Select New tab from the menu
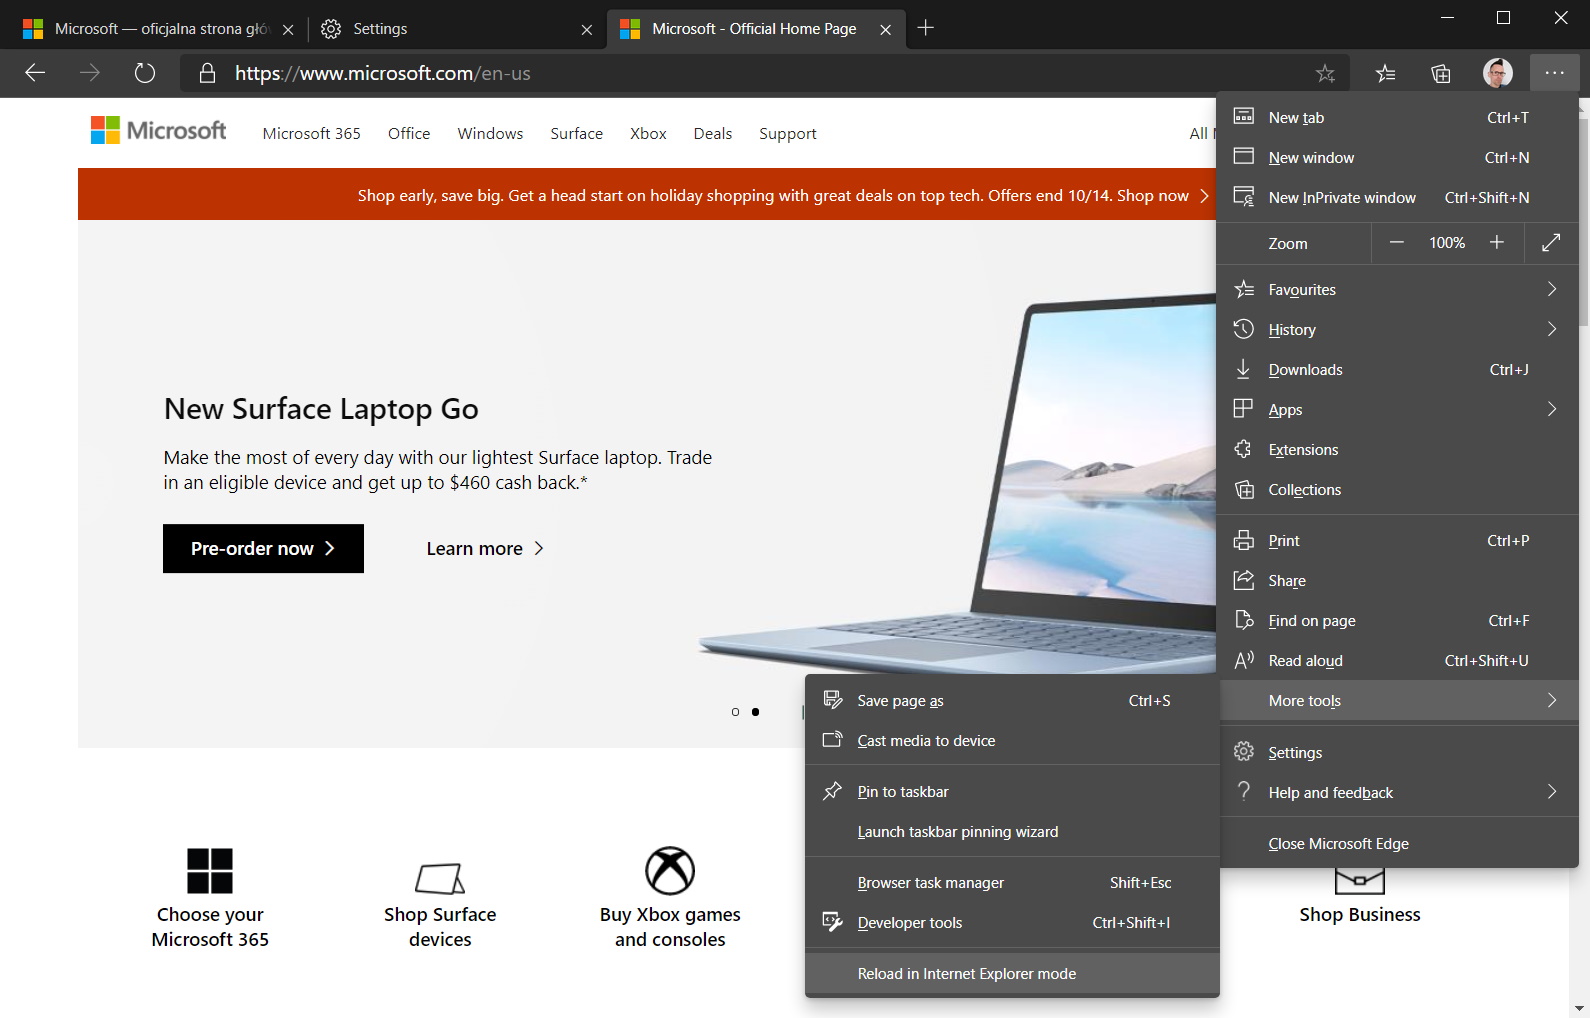The height and width of the screenshot is (1018, 1590). pyautogui.click(x=1398, y=118)
